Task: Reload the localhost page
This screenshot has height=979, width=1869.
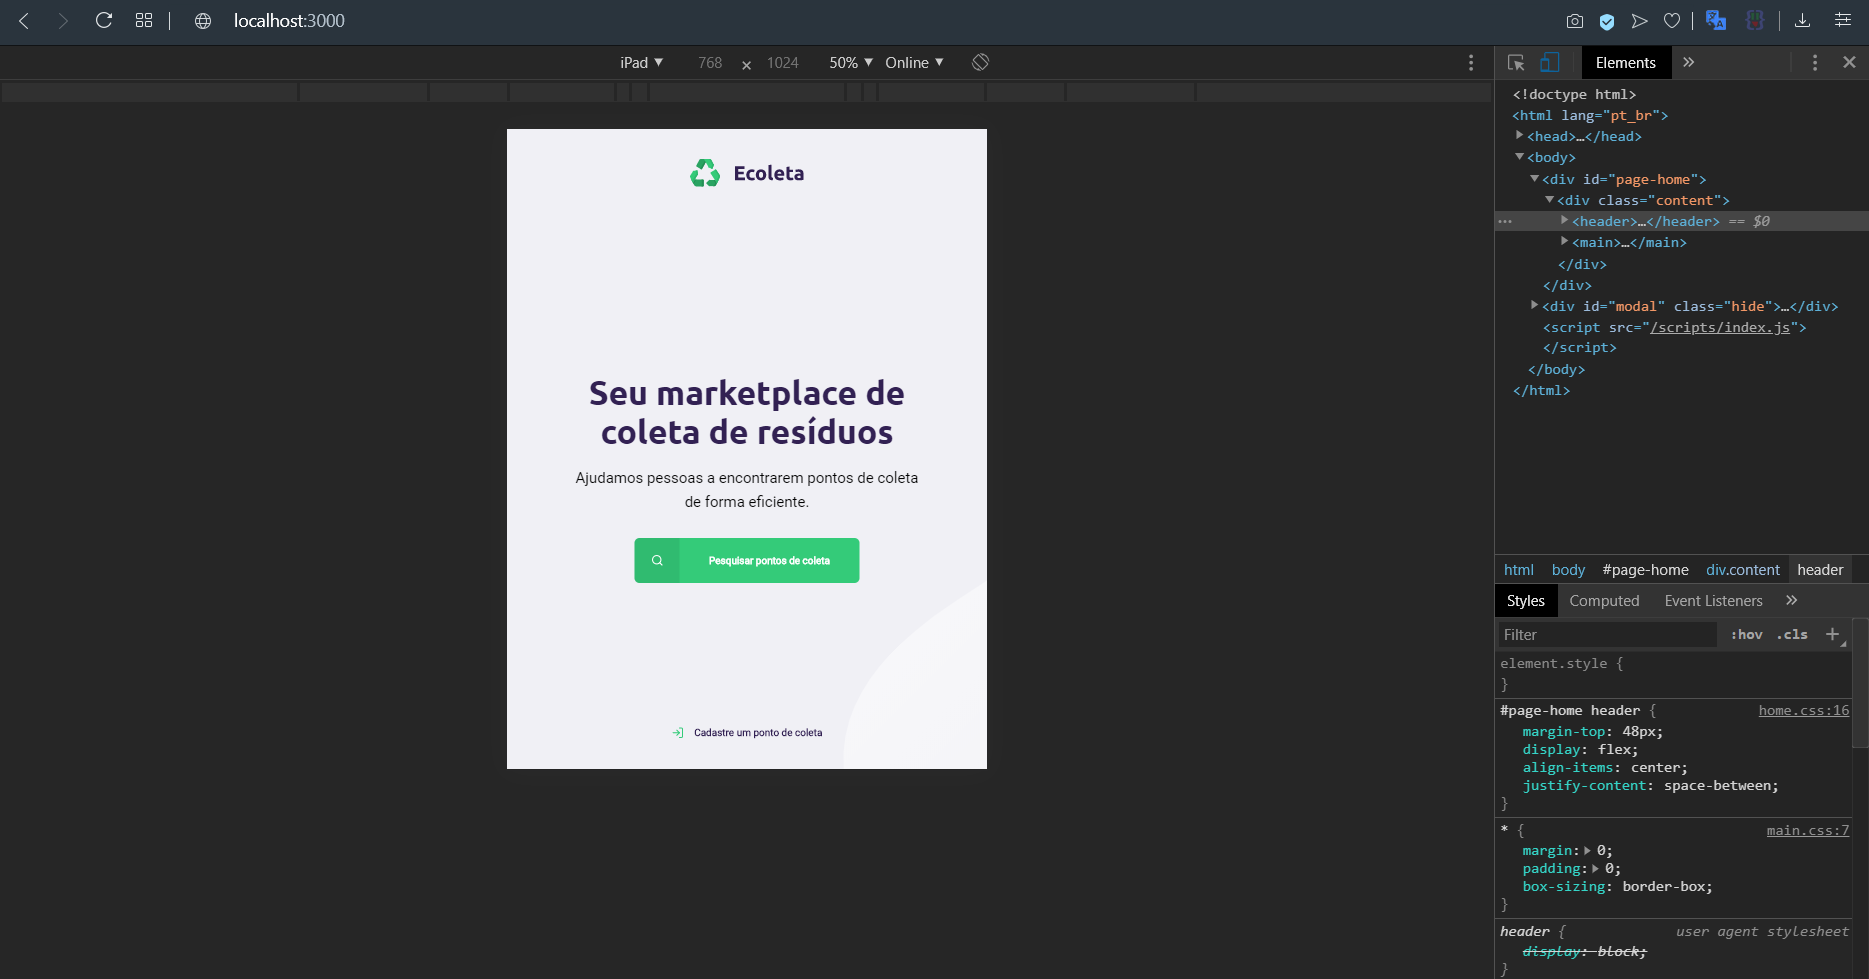Action: tap(103, 20)
